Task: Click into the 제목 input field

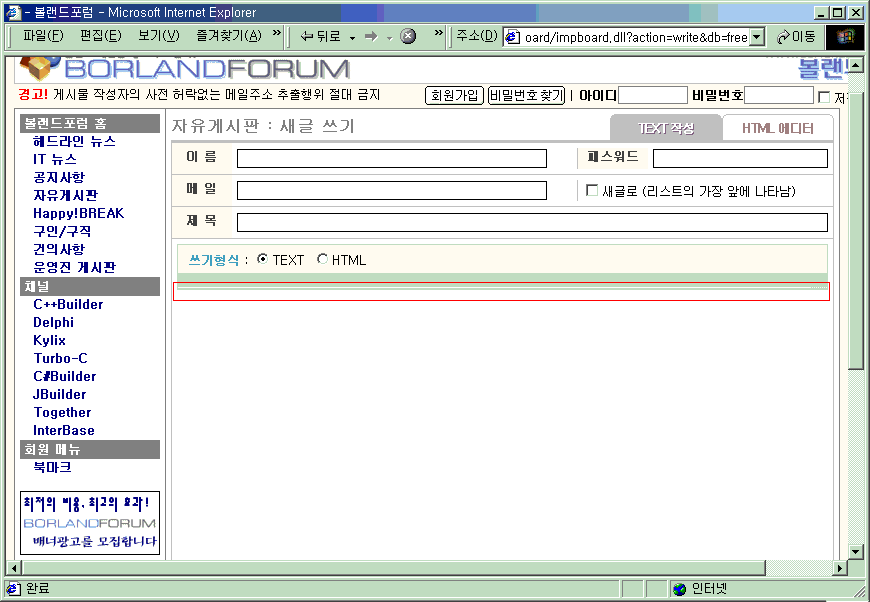Action: coord(532,222)
